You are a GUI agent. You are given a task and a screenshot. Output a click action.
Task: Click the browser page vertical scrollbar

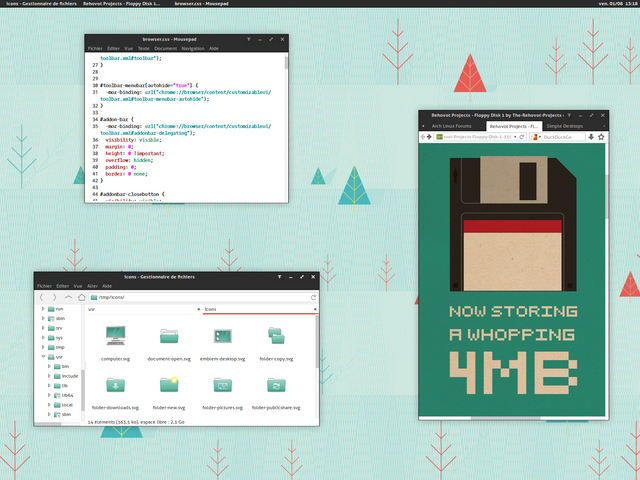(x=607, y=197)
